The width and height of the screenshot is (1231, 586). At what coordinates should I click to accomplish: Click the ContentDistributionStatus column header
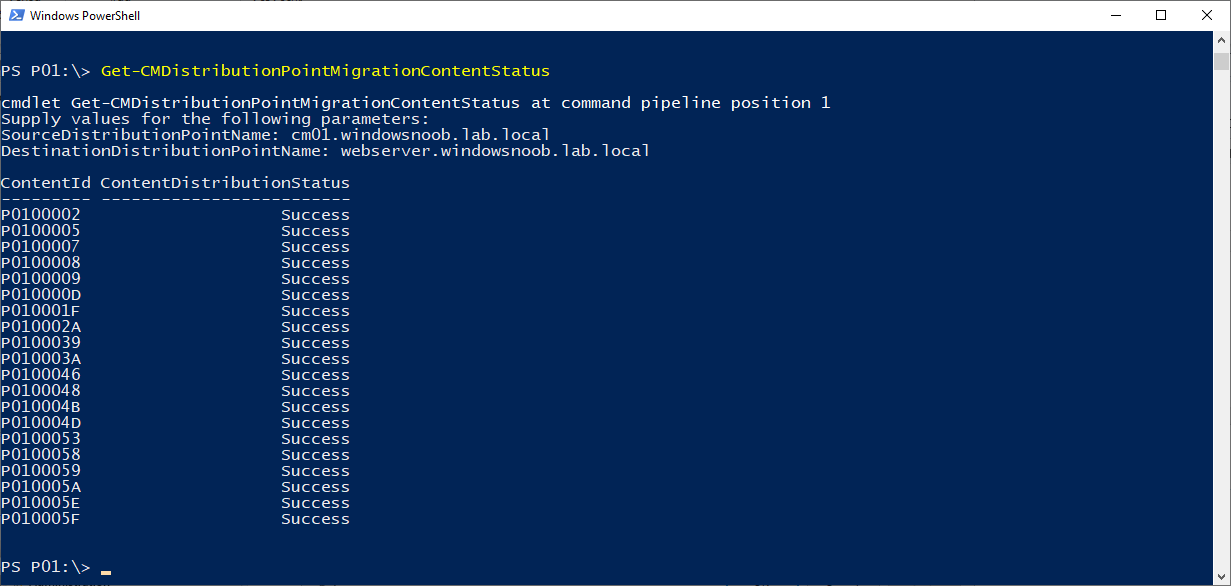pos(225,183)
